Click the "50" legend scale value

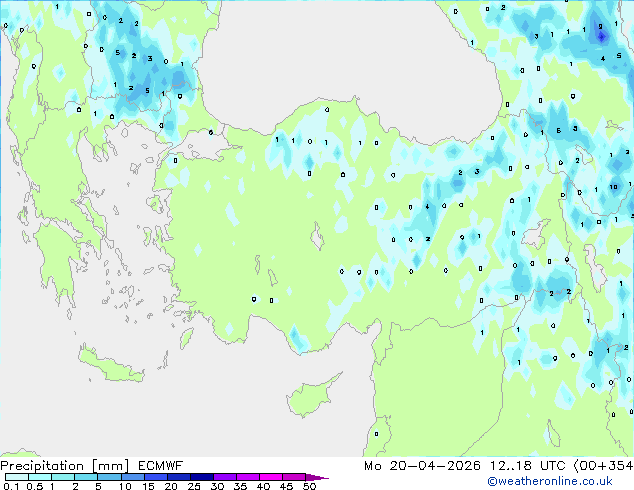pyautogui.click(x=309, y=486)
